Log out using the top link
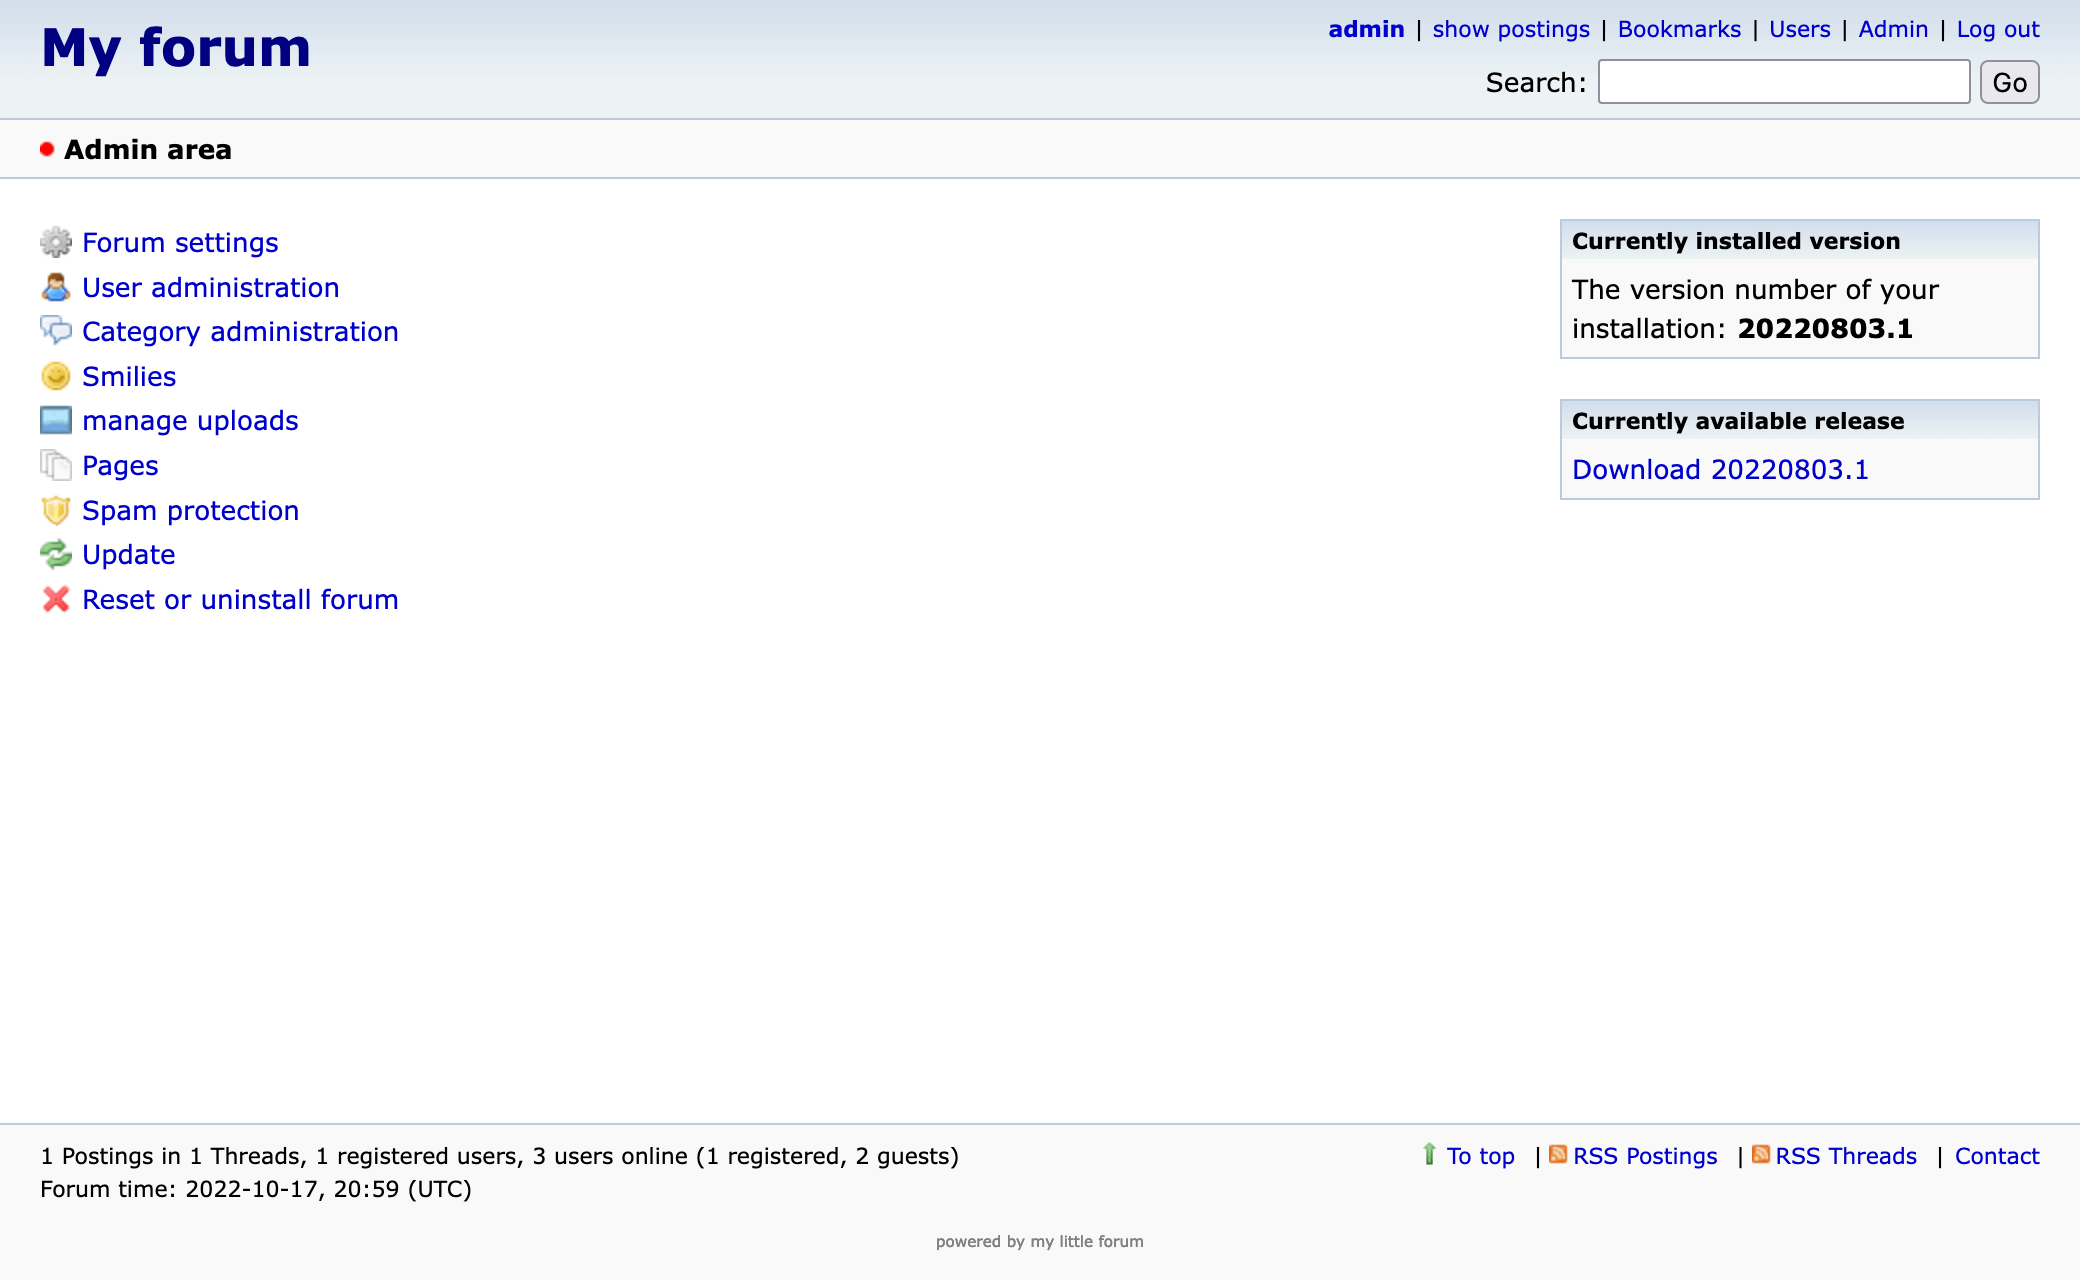The height and width of the screenshot is (1280, 2080). point(1997,29)
